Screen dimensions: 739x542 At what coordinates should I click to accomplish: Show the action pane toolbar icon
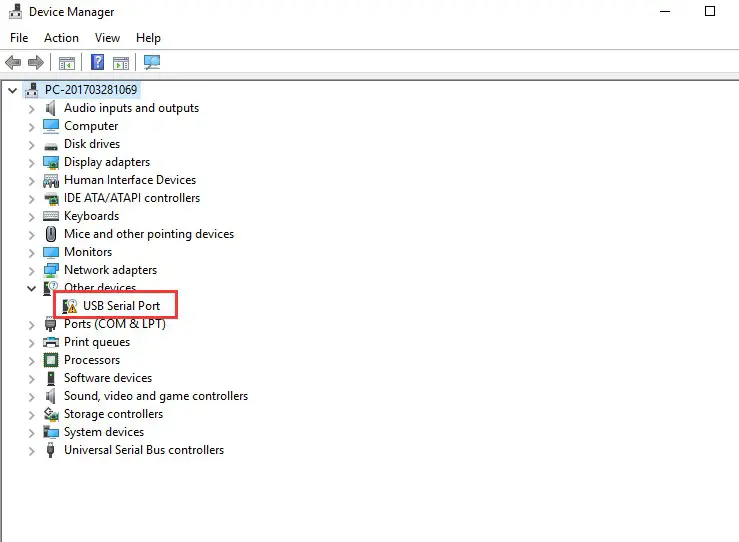(x=121, y=62)
